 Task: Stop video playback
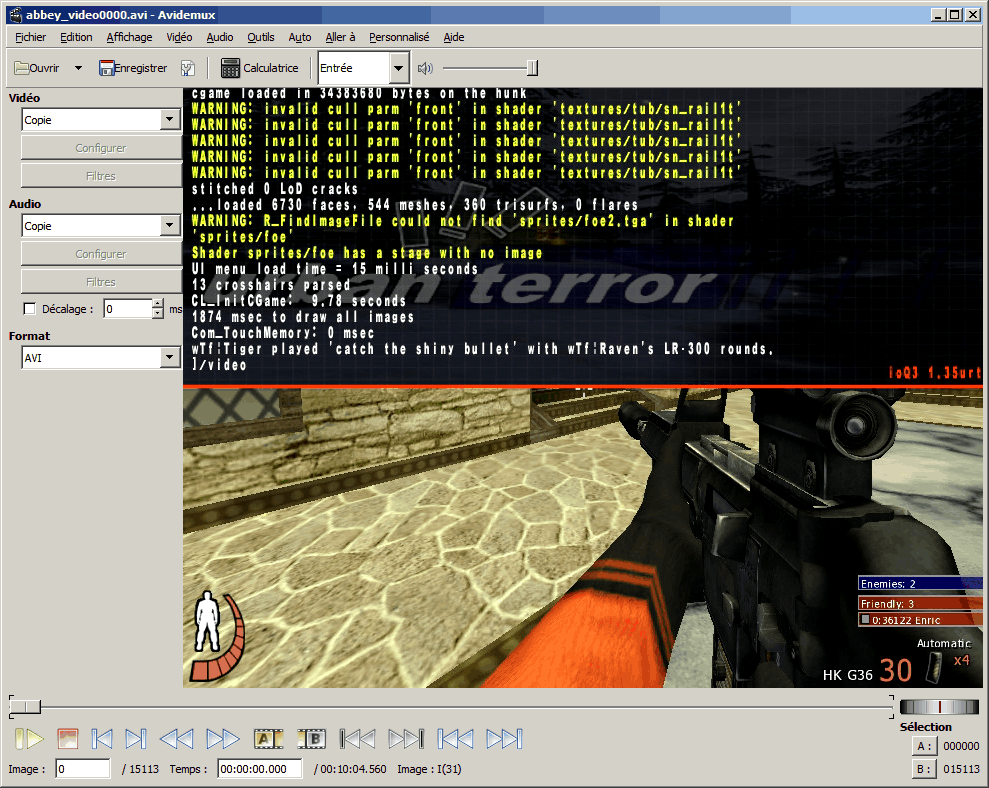pyautogui.click(x=67, y=739)
